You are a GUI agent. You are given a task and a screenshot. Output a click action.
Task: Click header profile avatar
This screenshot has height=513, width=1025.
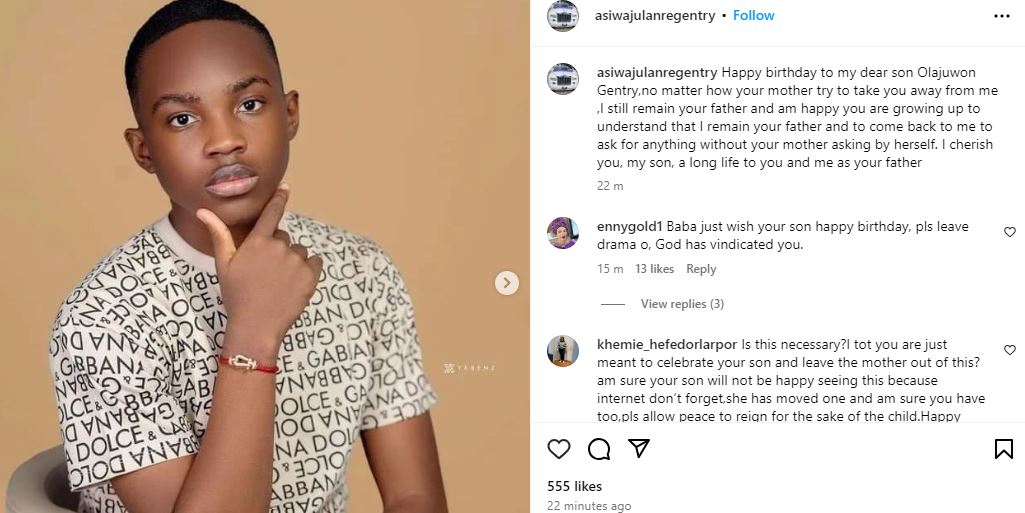563,16
